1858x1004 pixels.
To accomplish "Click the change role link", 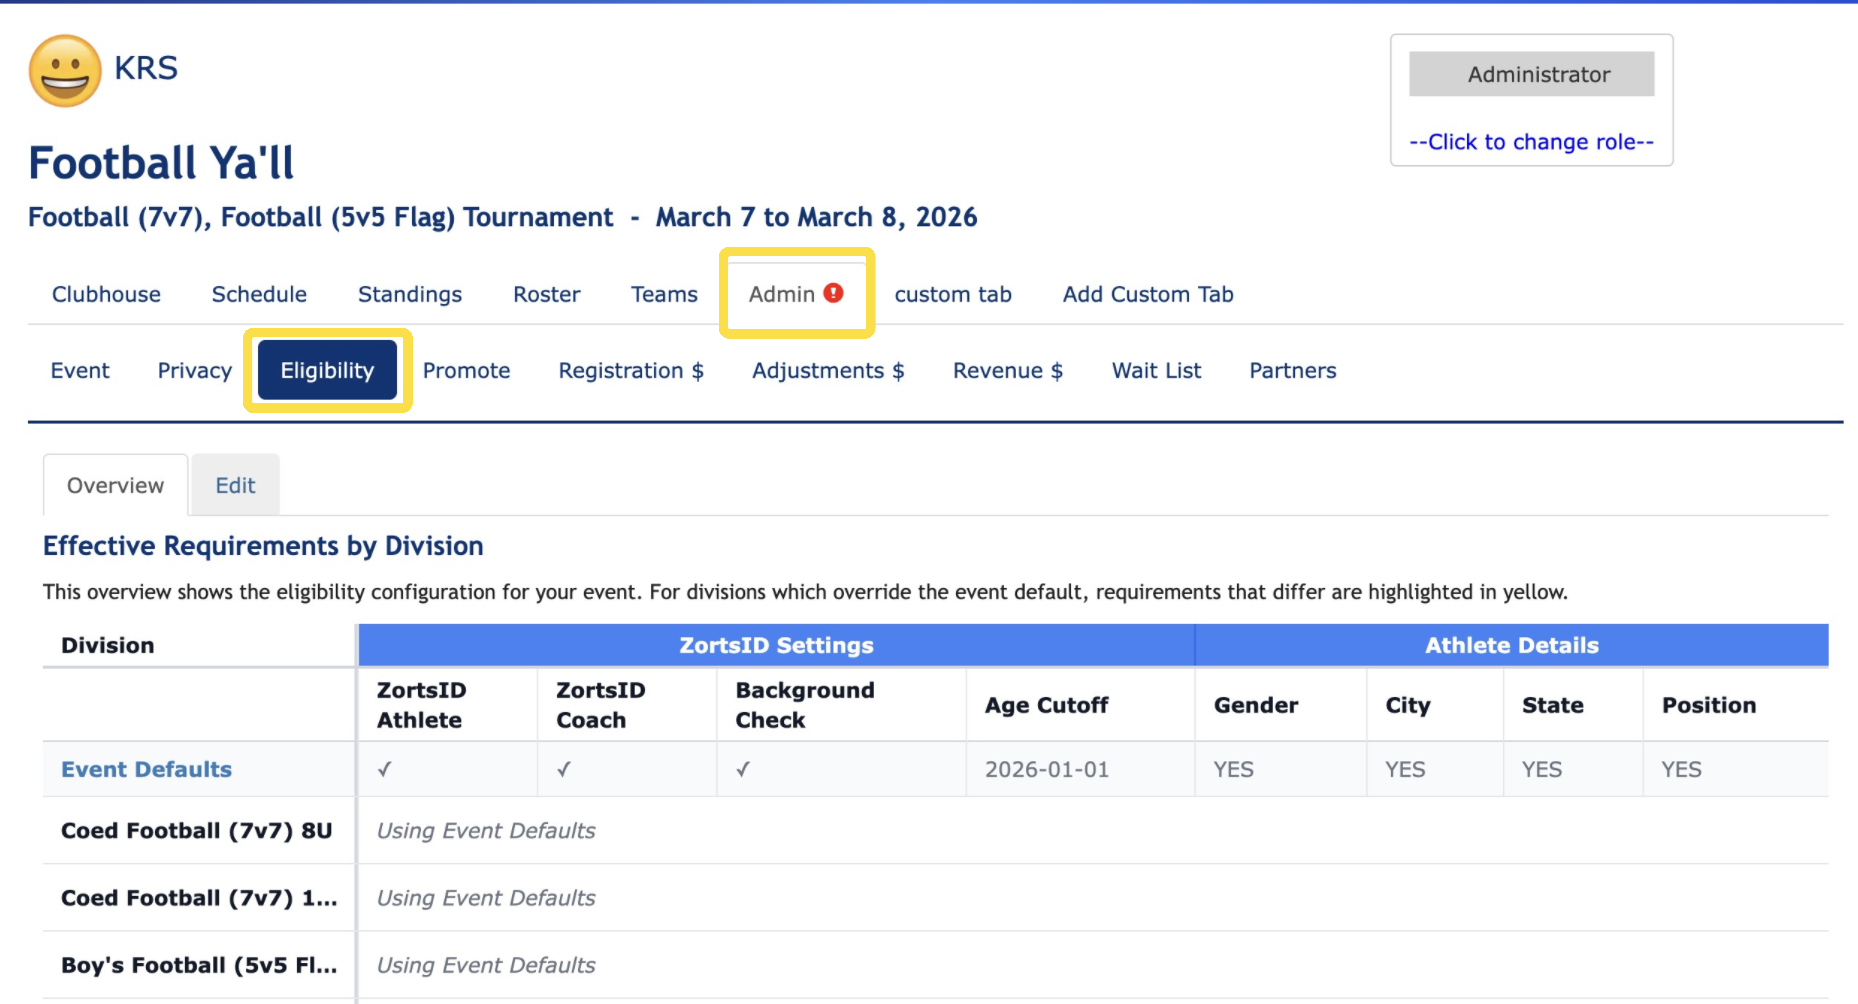I will click(1530, 142).
